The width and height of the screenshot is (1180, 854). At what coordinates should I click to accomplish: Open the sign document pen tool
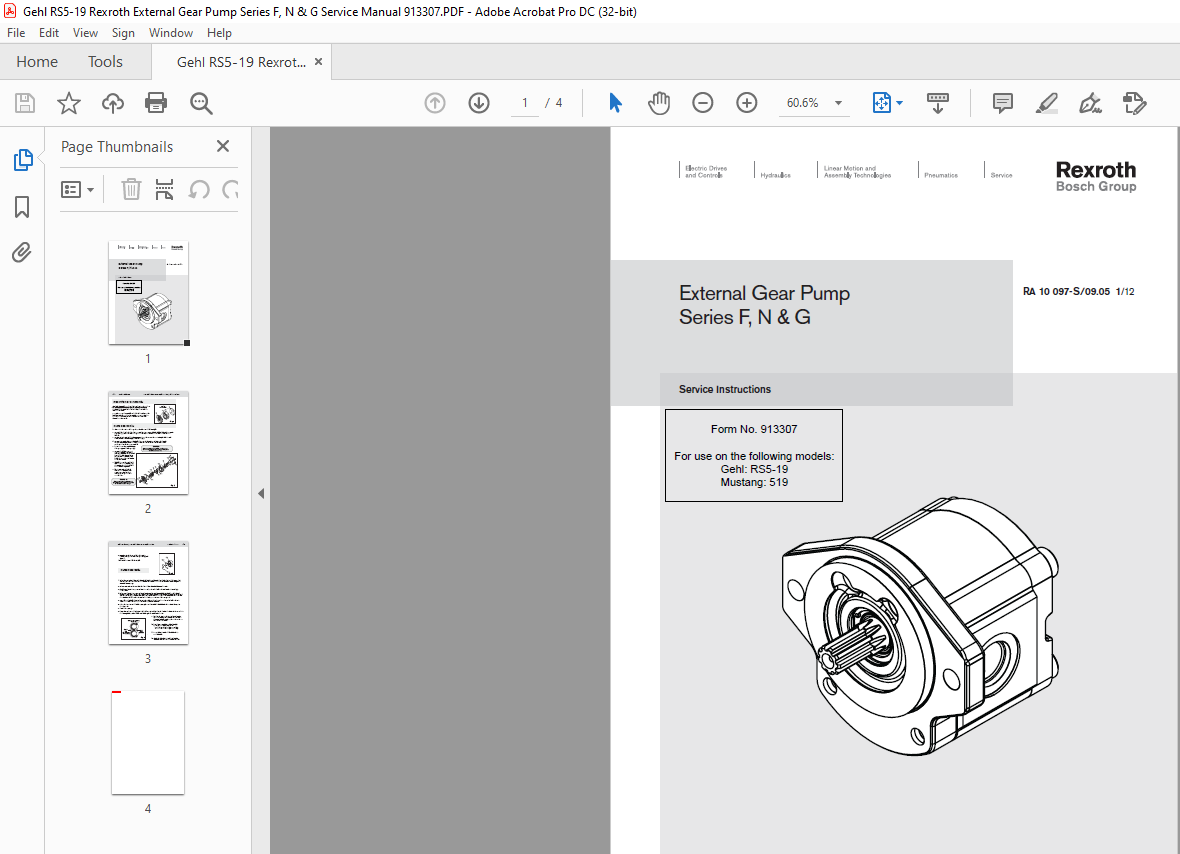coord(1090,103)
